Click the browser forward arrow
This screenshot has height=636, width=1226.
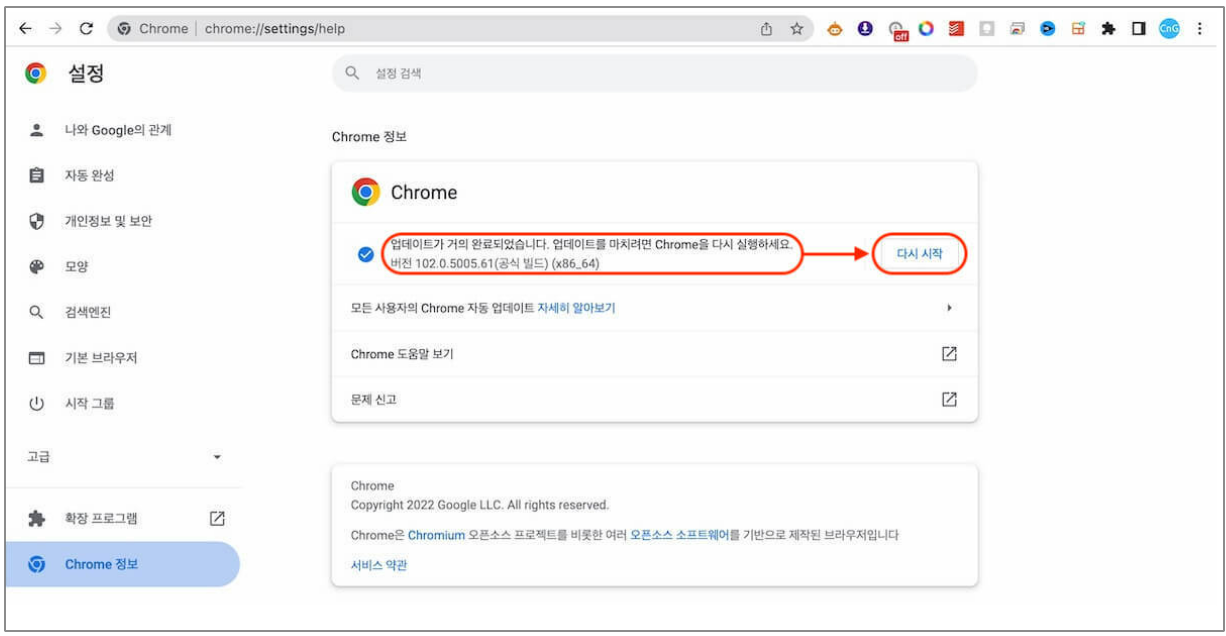tap(56, 29)
